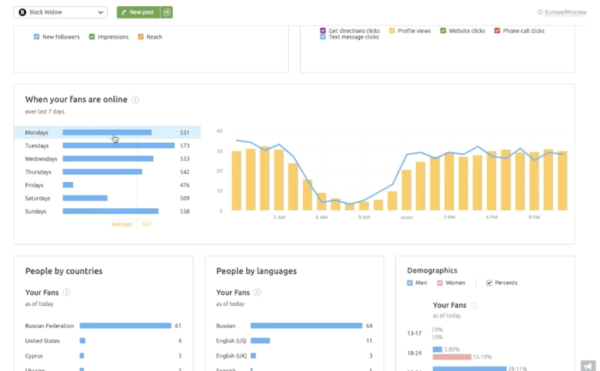Image resolution: width=600 pixels, height=371 pixels.
Task: Select the Mondays row
Action: [x=107, y=132]
